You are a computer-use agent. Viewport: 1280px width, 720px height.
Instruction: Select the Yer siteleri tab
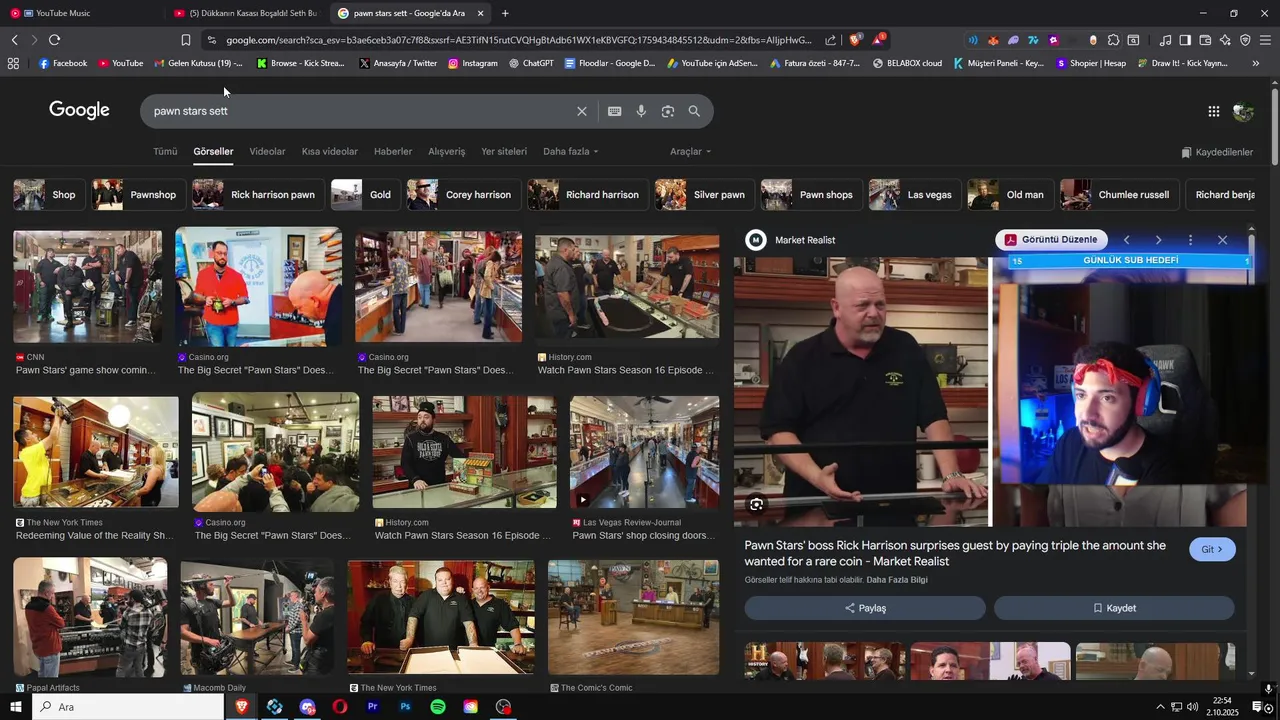click(504, 152)
